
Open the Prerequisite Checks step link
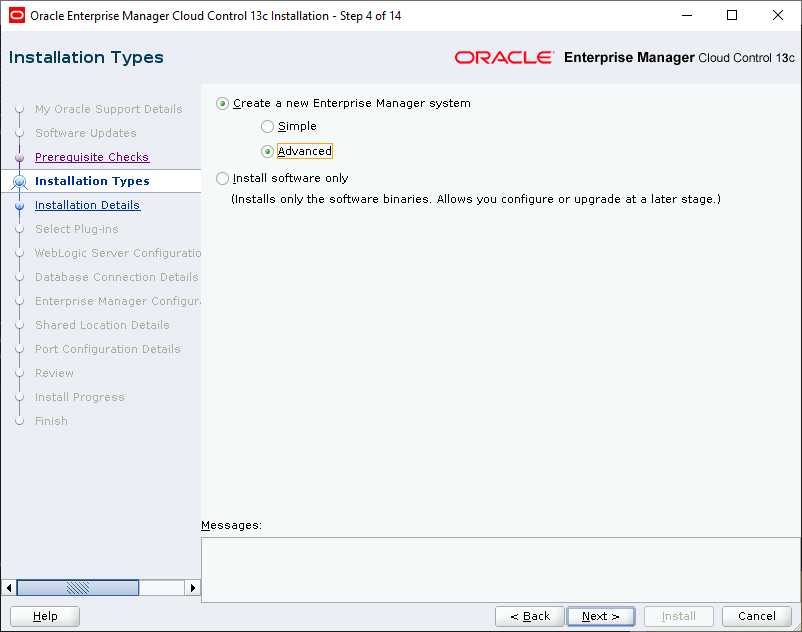click(x=92, y=157)
